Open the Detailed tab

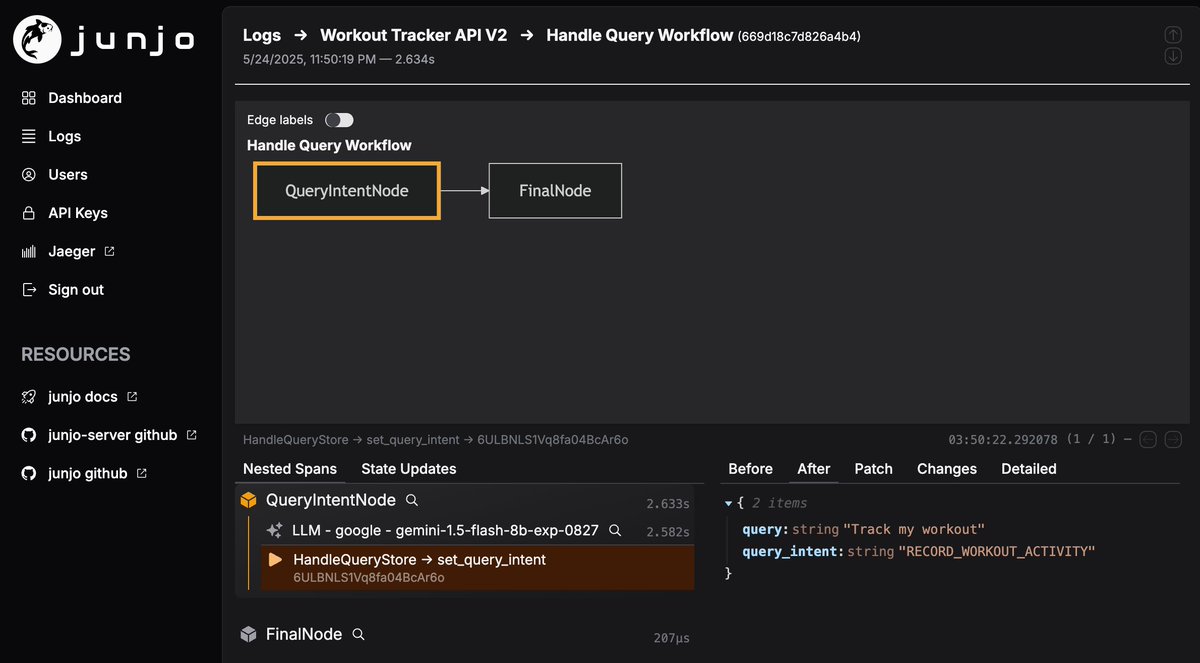tap(1029, 469)
